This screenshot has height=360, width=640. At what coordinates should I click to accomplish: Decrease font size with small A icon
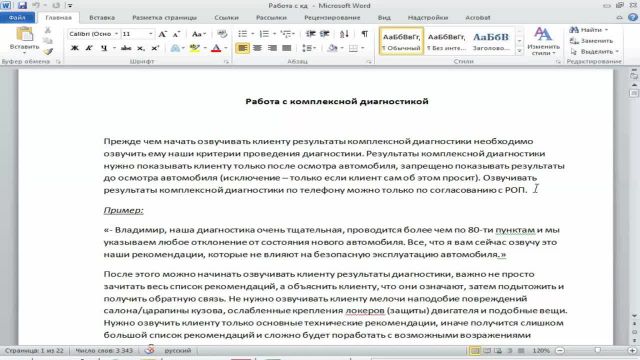coord(176,34)
